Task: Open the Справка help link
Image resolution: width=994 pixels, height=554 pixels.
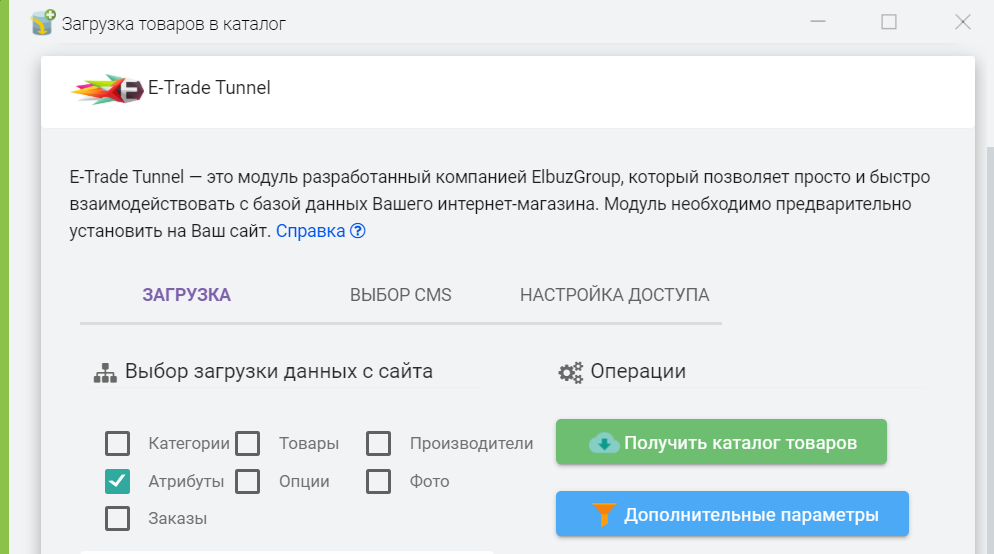Action: 310,231
